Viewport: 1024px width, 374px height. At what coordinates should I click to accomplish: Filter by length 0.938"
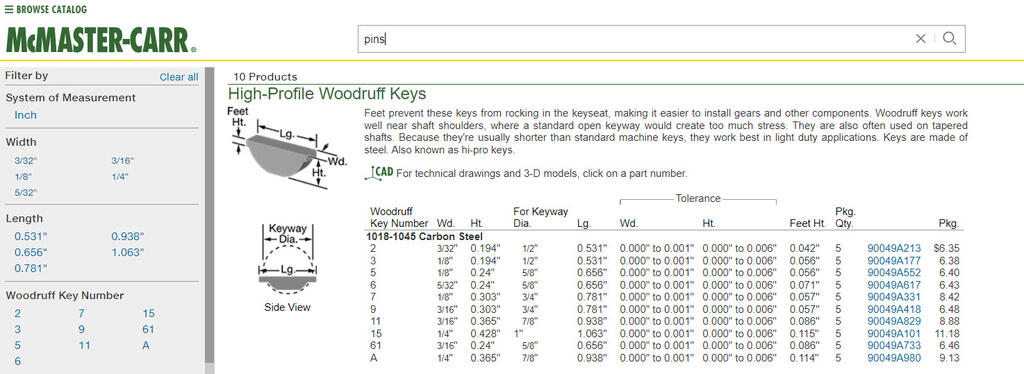click(x=128, y=236)
